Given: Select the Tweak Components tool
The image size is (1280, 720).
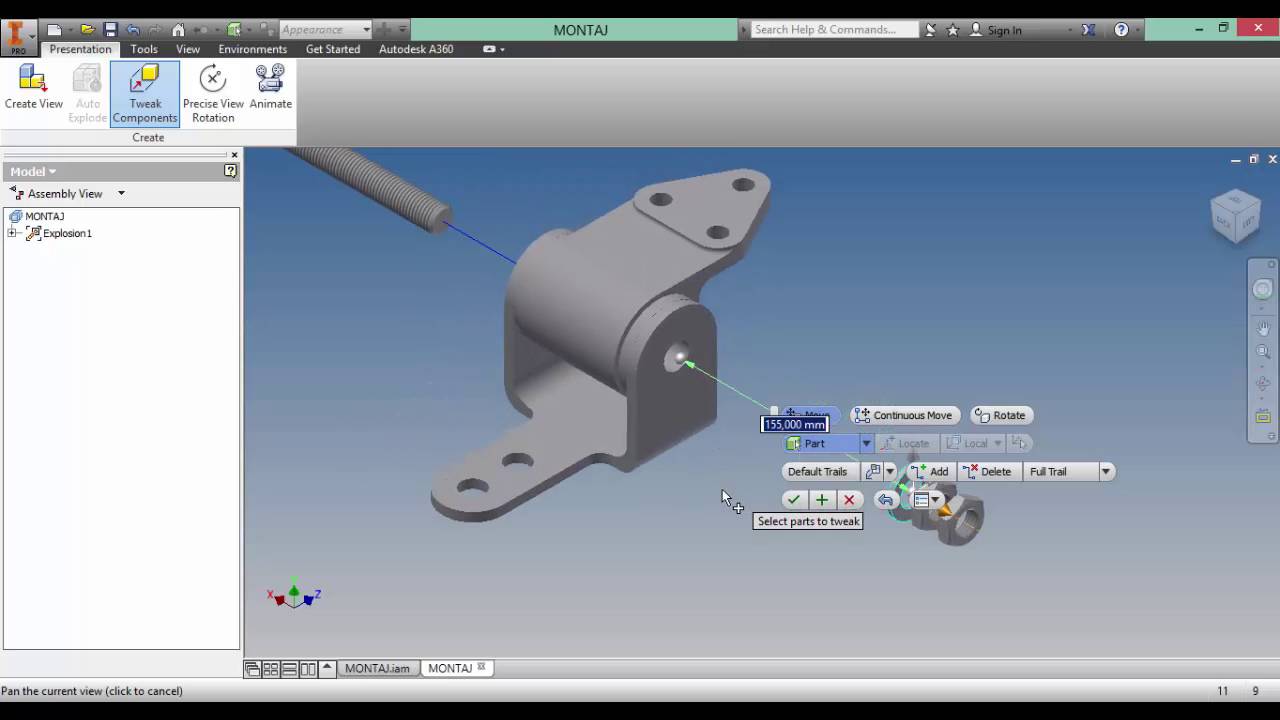Looking at the screenshot, I should [x=145, y=94].
